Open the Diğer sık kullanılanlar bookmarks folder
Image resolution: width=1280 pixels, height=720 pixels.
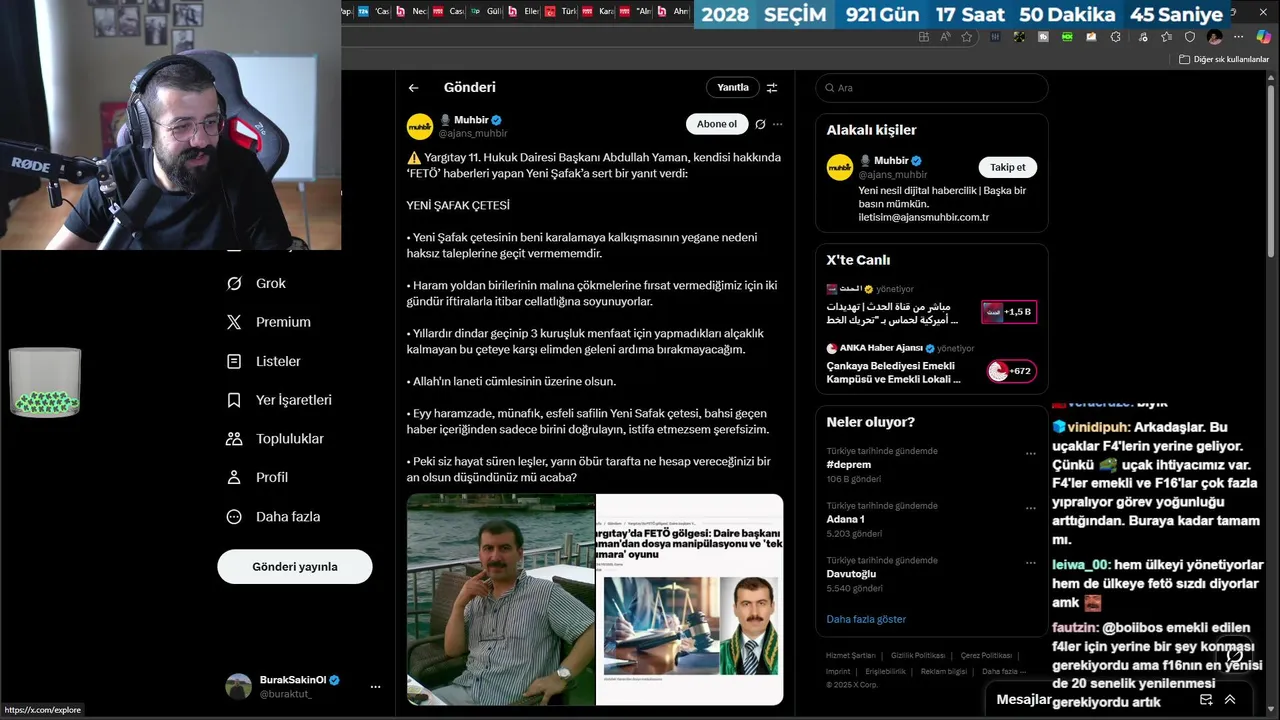1223,59
